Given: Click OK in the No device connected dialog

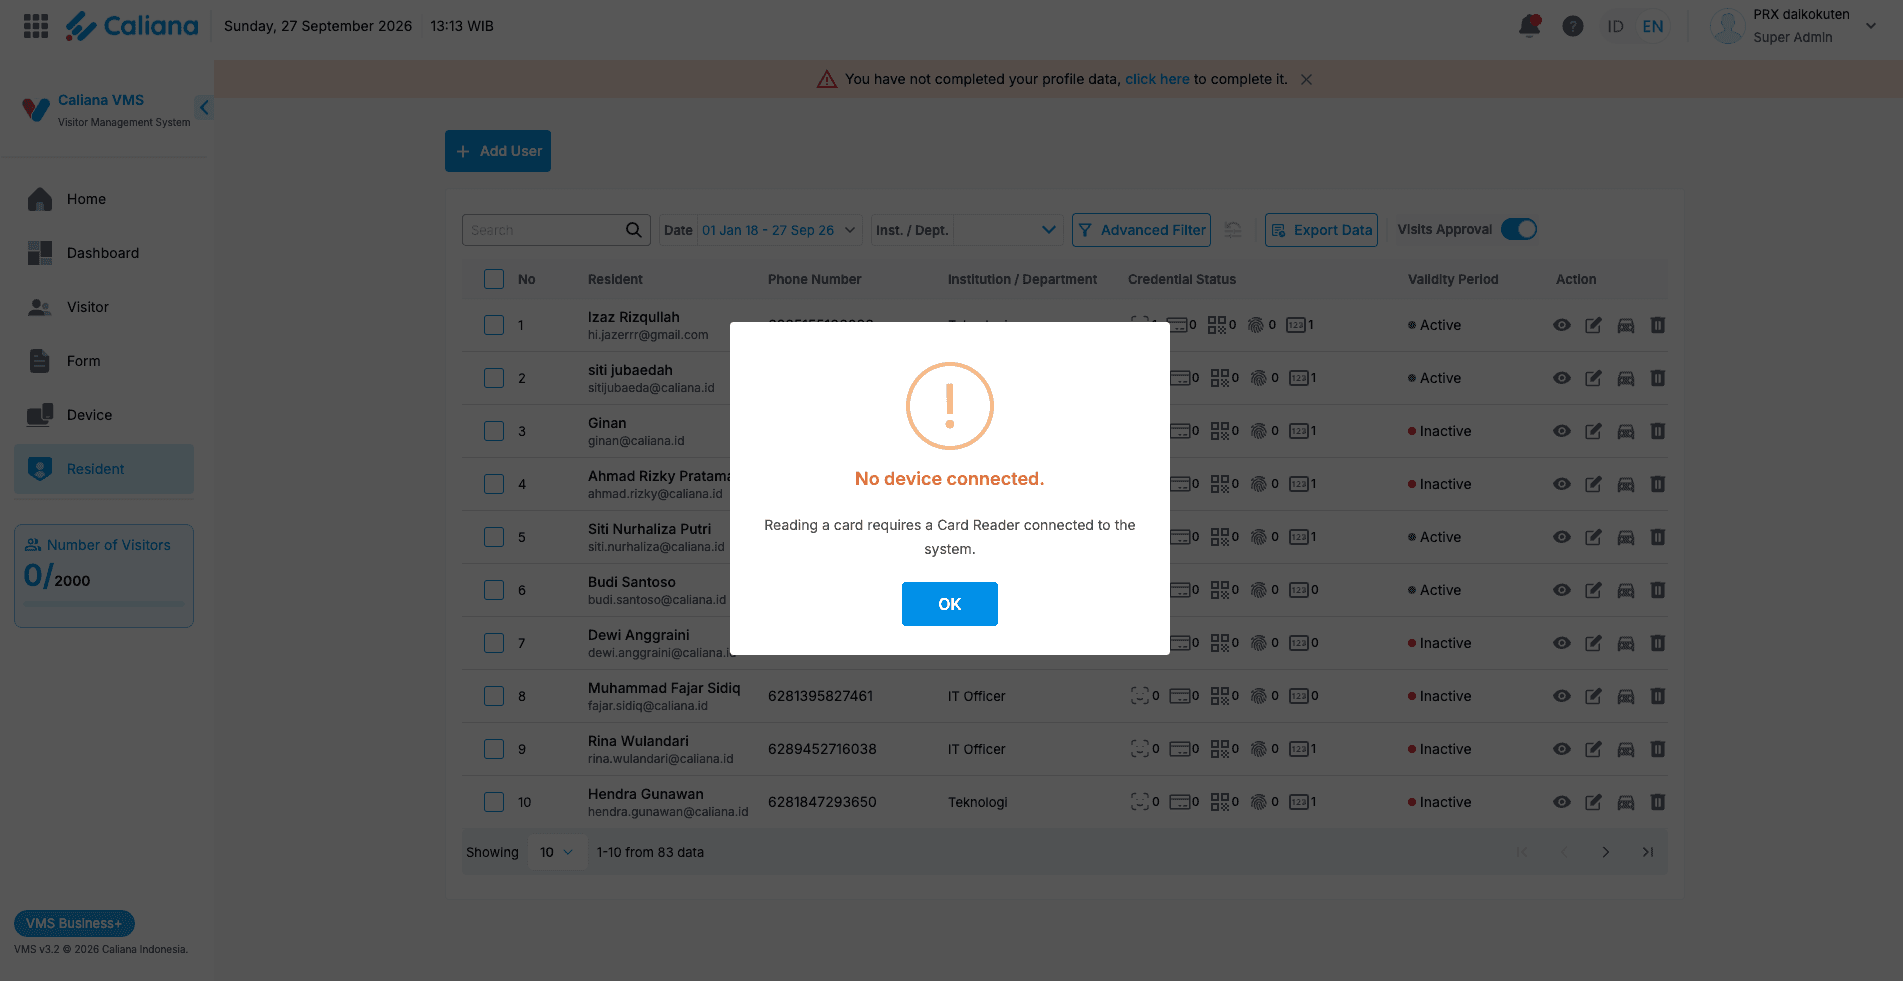Looking at the screenshot, I should (x=949, y=604).
